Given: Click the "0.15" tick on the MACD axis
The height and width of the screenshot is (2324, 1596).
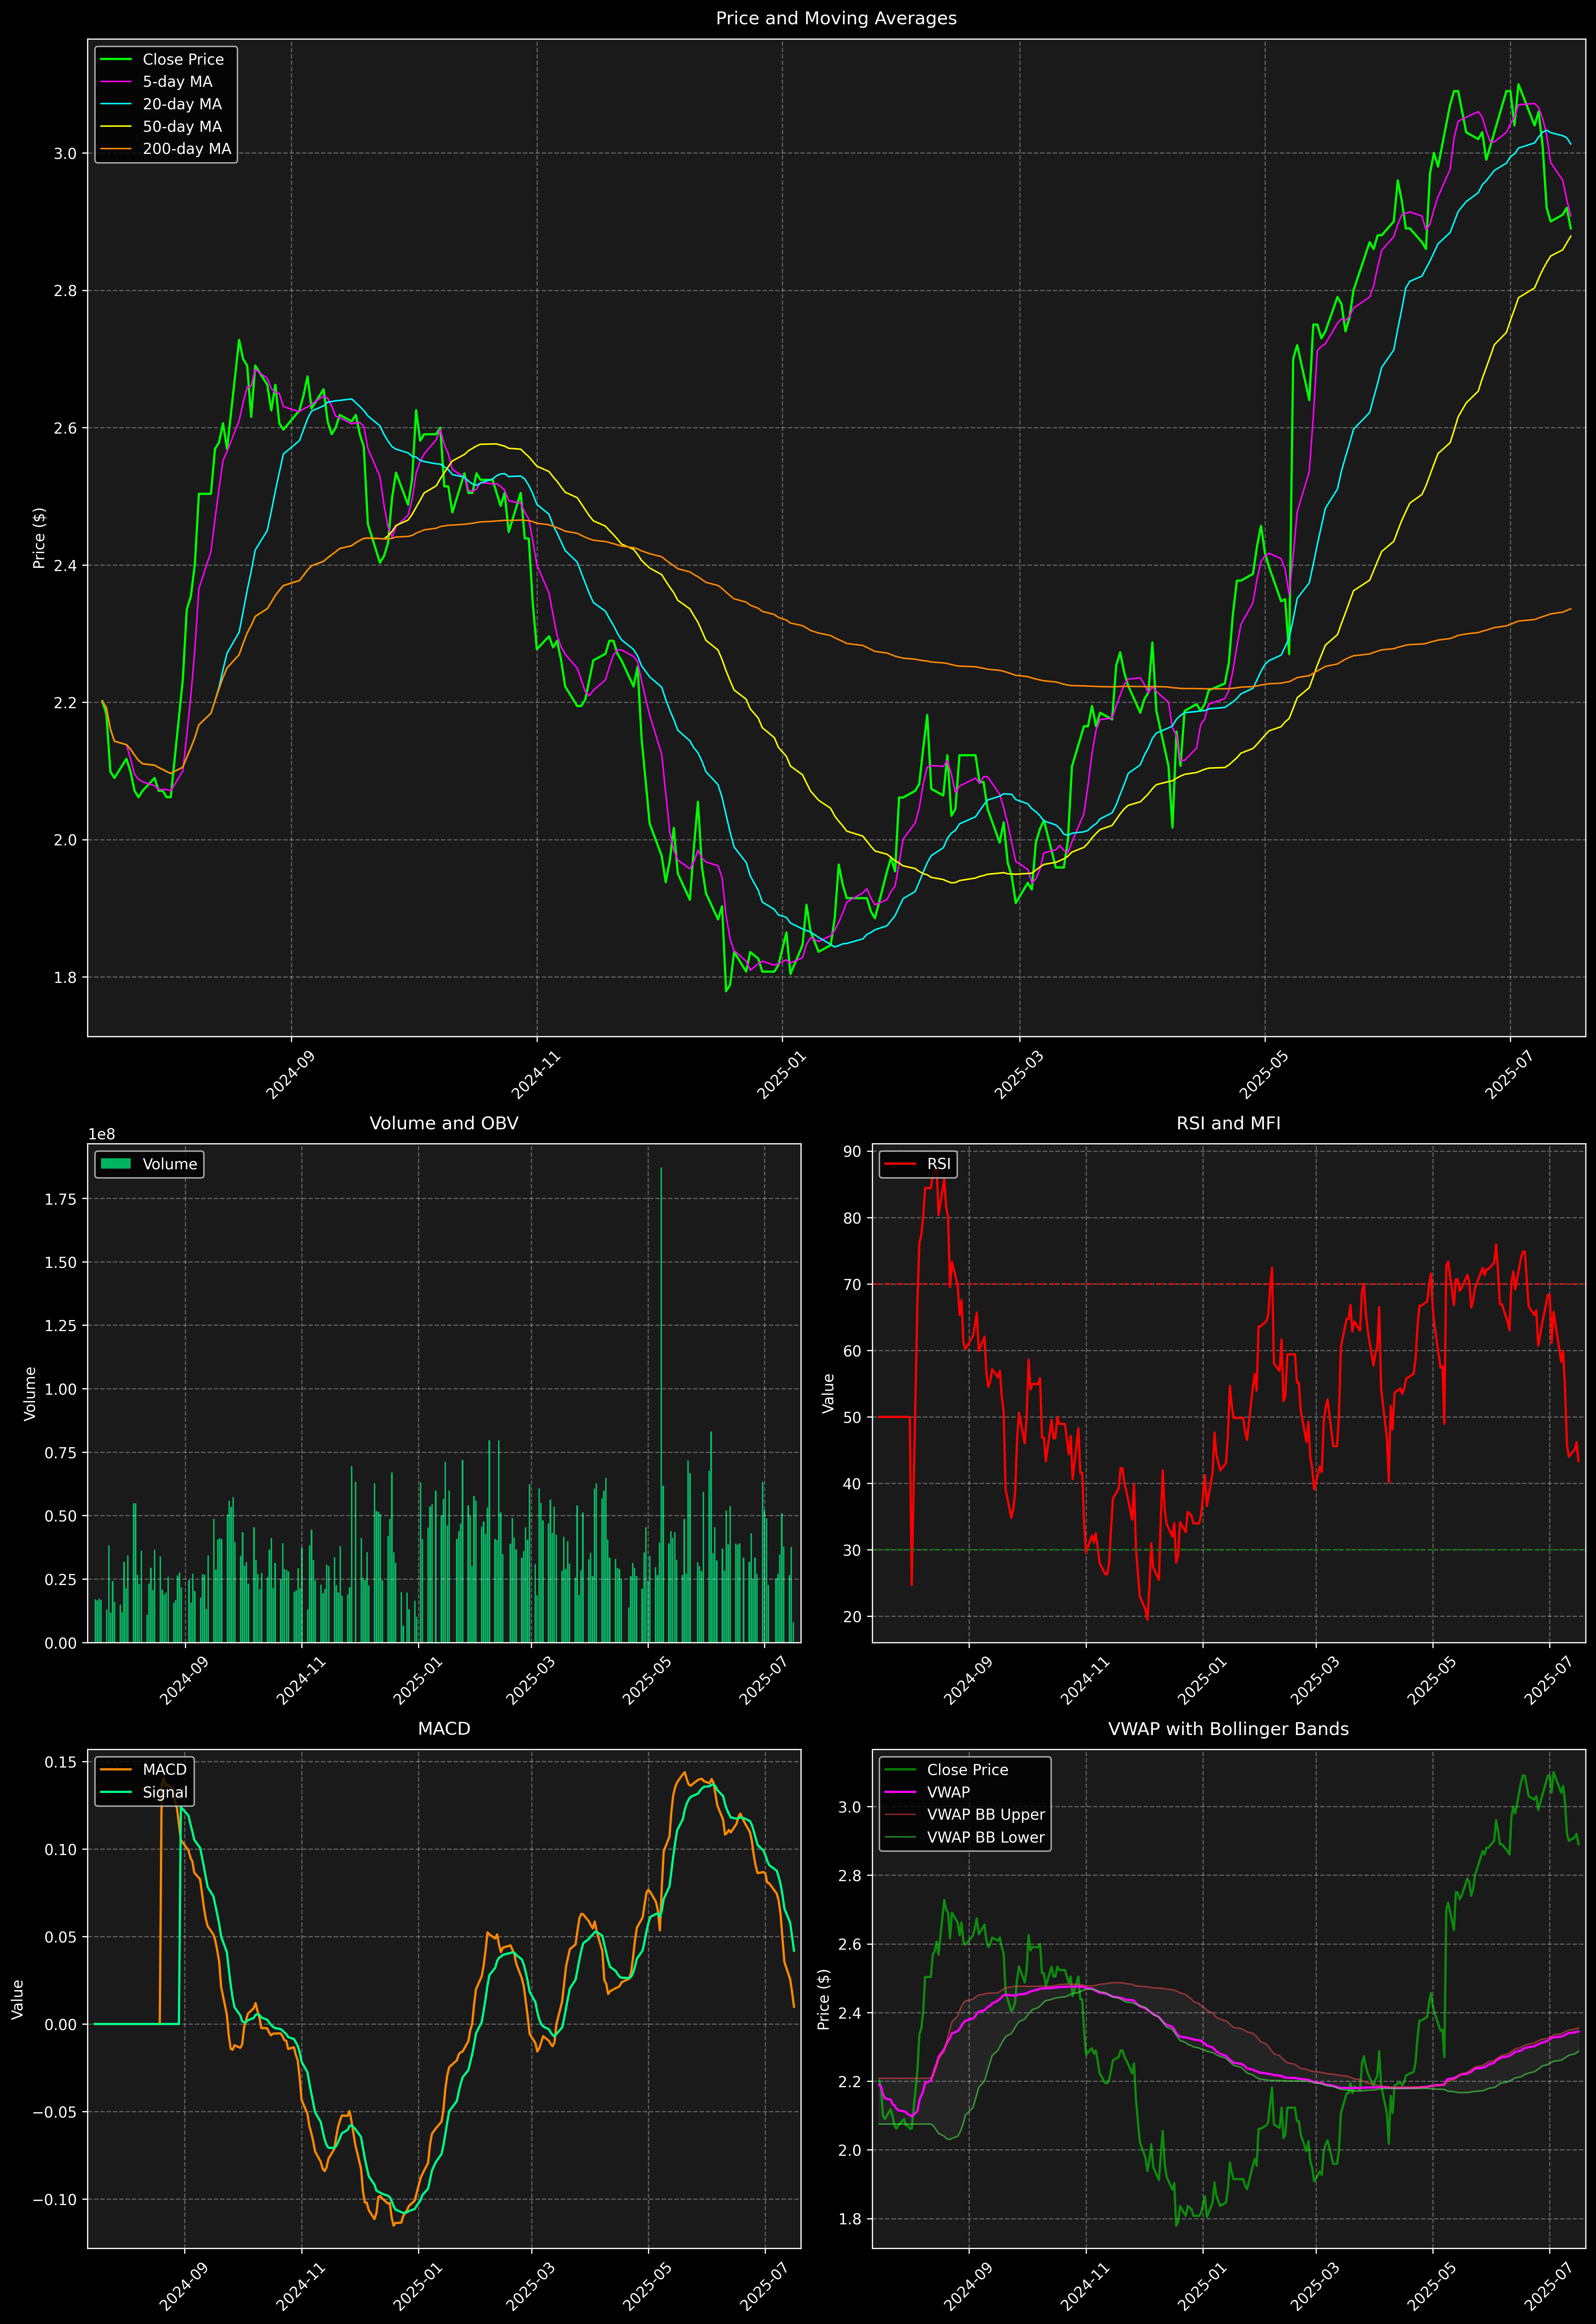Looking at the screenshot, I should pos(61,1762).
